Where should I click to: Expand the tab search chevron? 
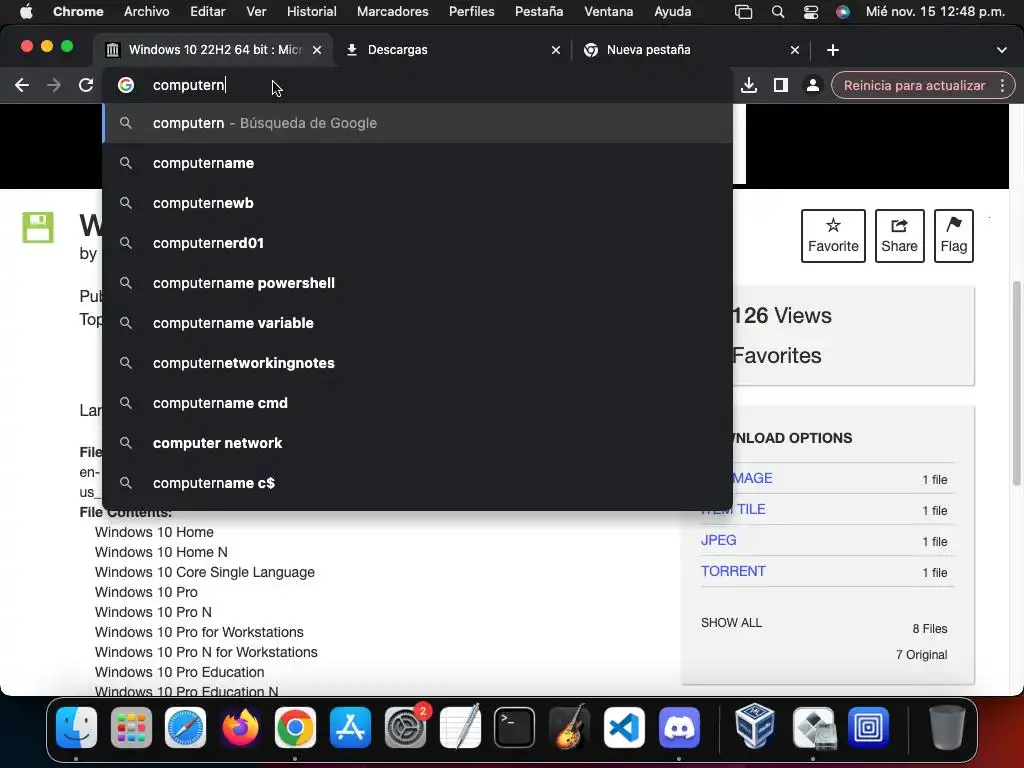(1002, 50)
